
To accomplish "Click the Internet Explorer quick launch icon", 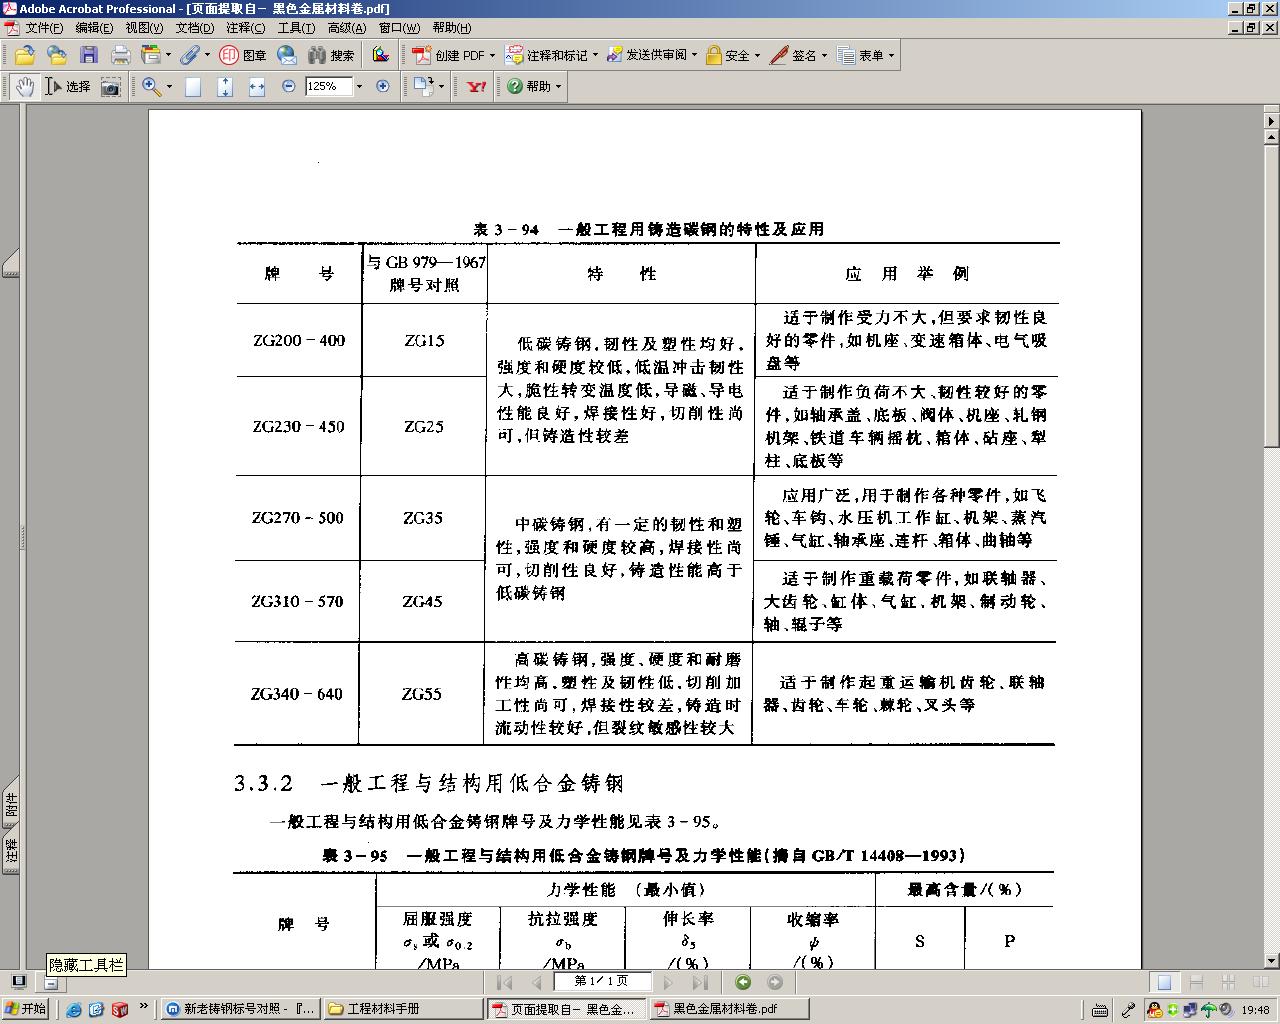I will 74,1009.
